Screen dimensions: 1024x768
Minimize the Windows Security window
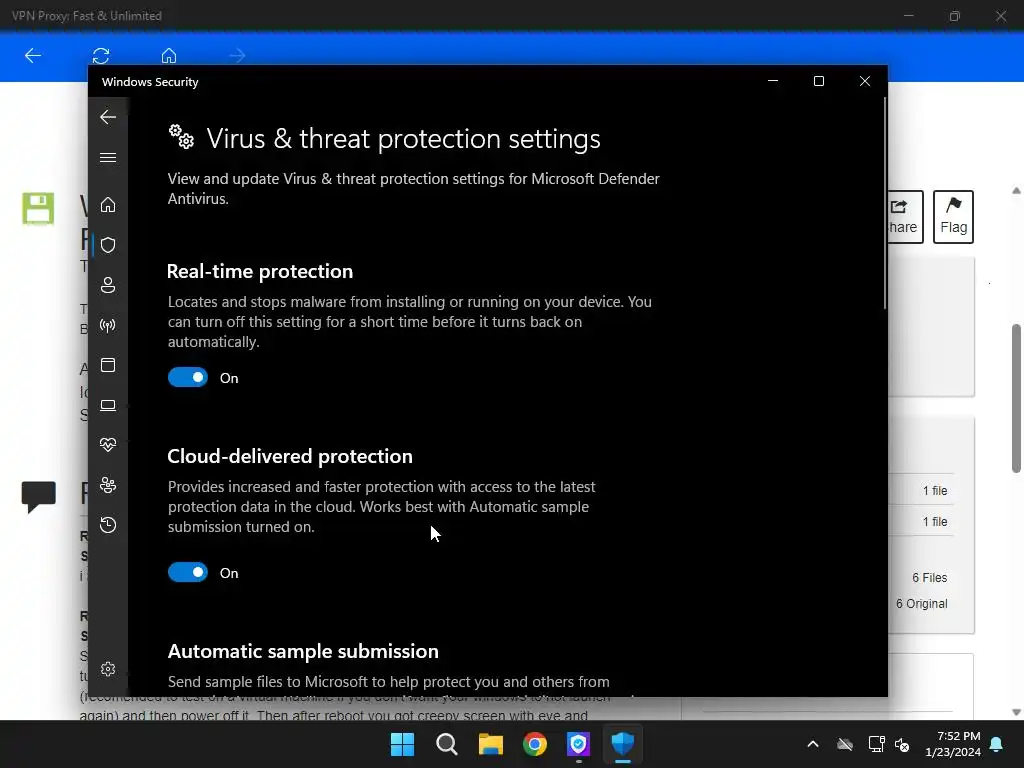[773, 81]
